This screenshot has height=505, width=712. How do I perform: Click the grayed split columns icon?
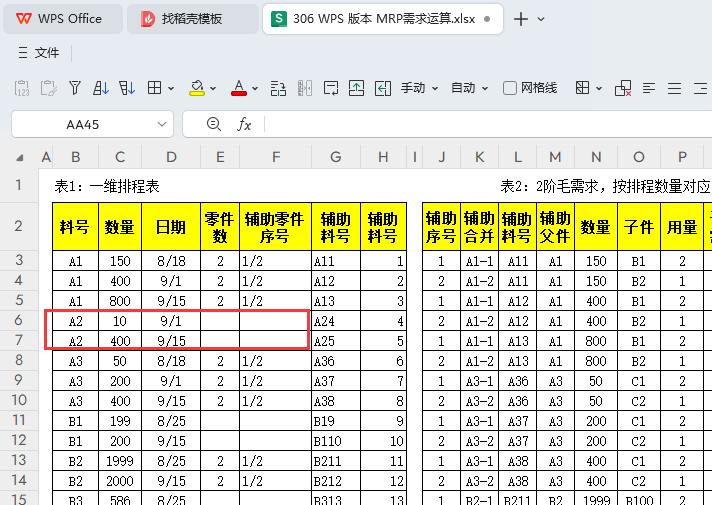tap(305, 88)
